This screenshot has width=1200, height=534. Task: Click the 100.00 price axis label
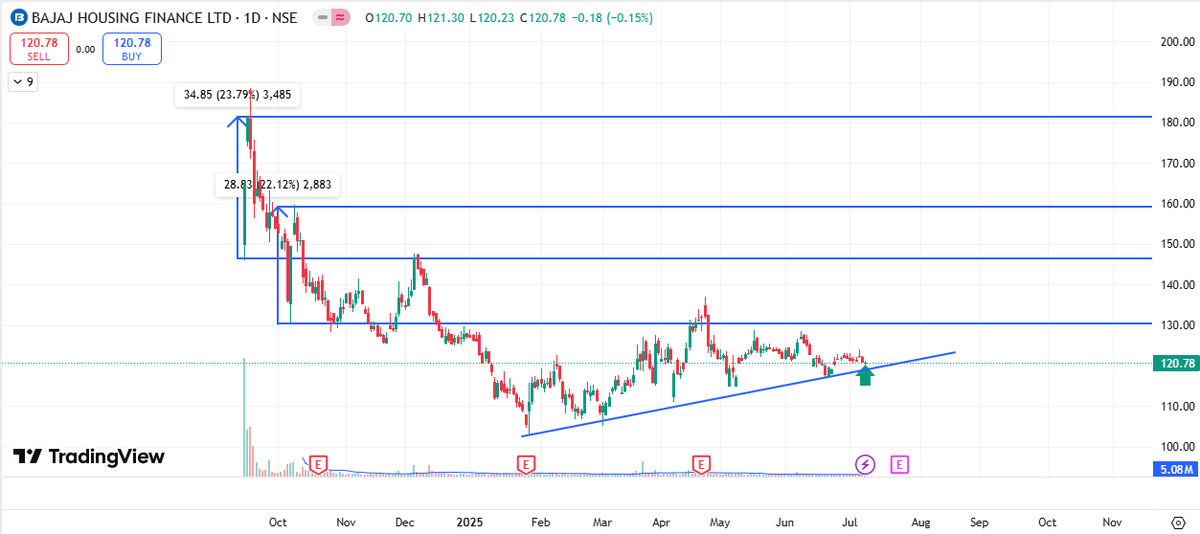click(x=1177, y=446)
